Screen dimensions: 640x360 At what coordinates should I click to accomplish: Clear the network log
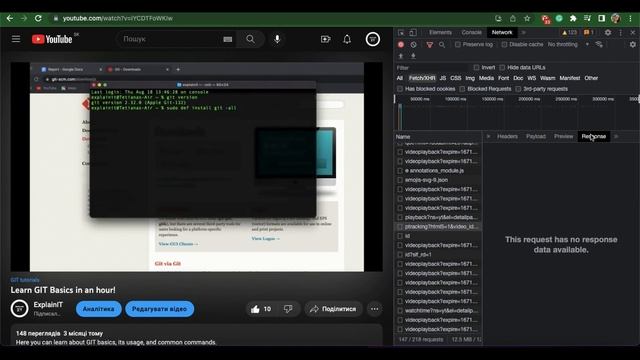[x=413, y=44]
